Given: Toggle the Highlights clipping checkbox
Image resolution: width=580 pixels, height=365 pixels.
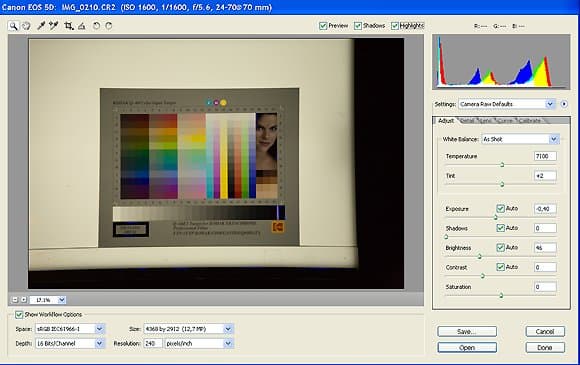Looking at the screenshot, I should coord(395,26).
